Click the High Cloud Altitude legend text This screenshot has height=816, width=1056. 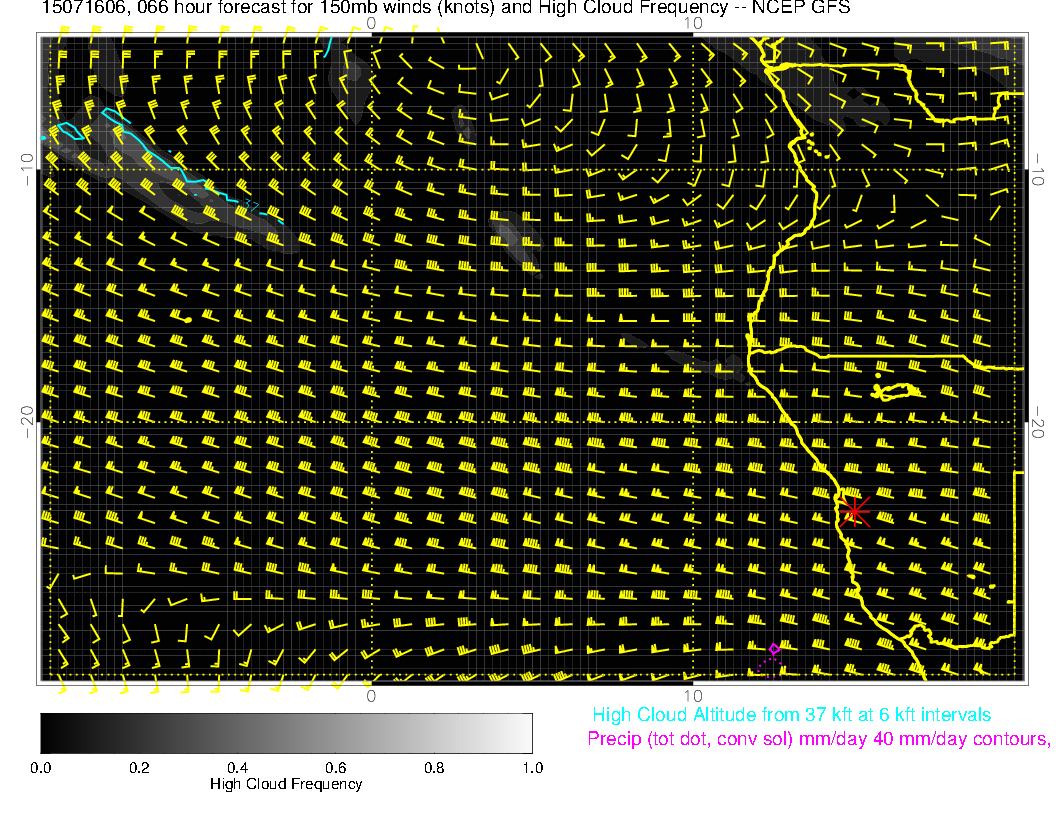(791, 715)
